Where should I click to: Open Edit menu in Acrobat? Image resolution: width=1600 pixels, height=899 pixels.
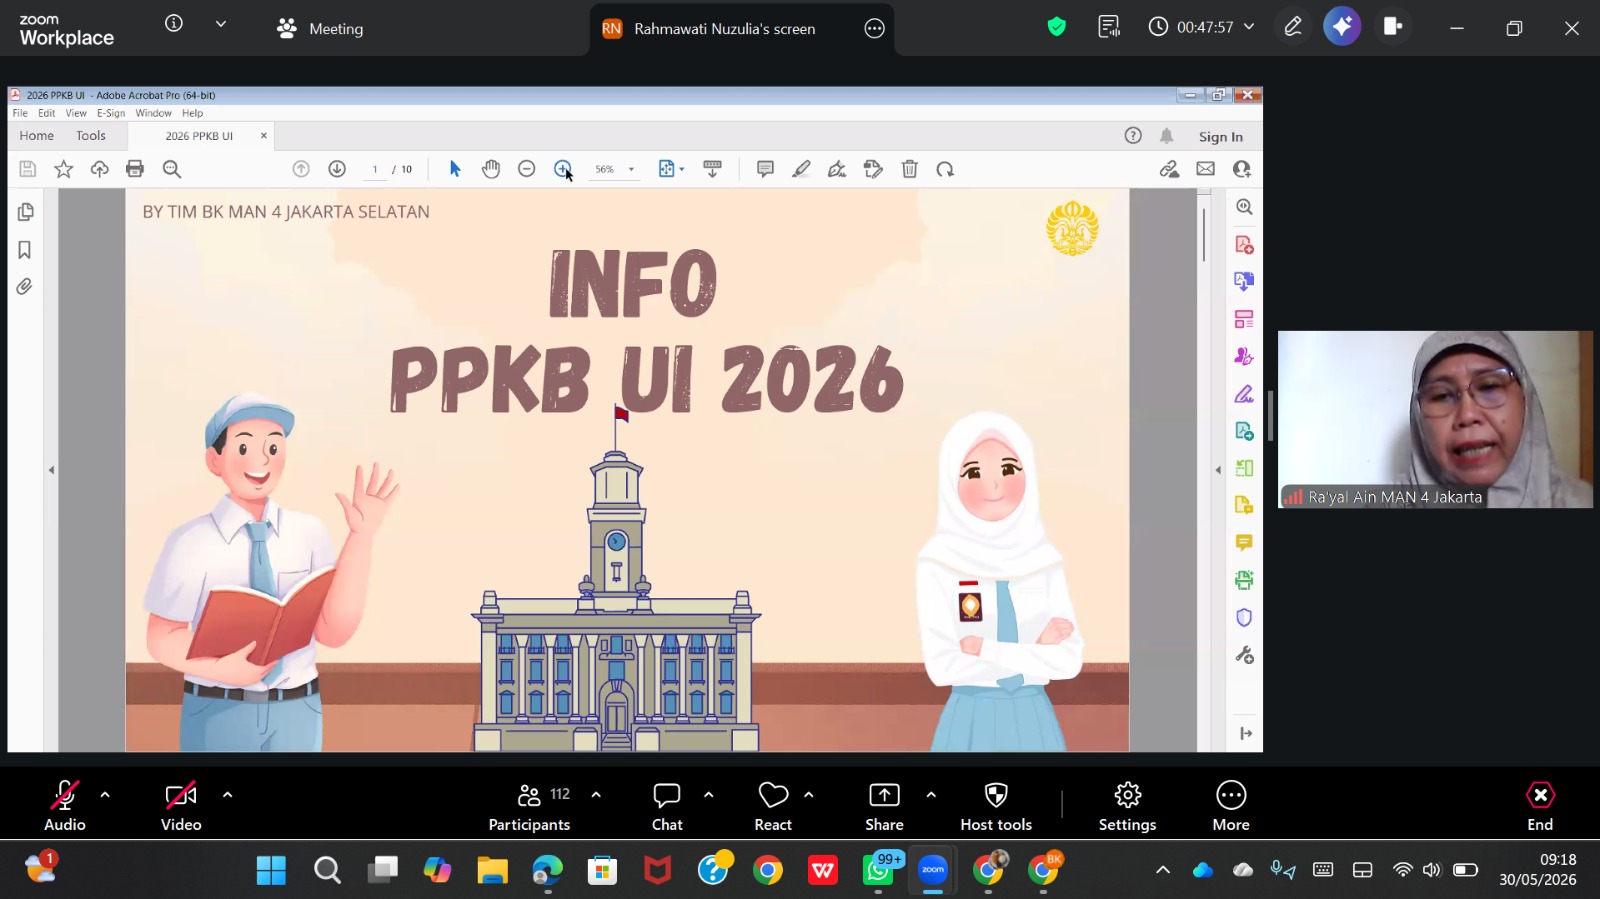click(47, 113)
